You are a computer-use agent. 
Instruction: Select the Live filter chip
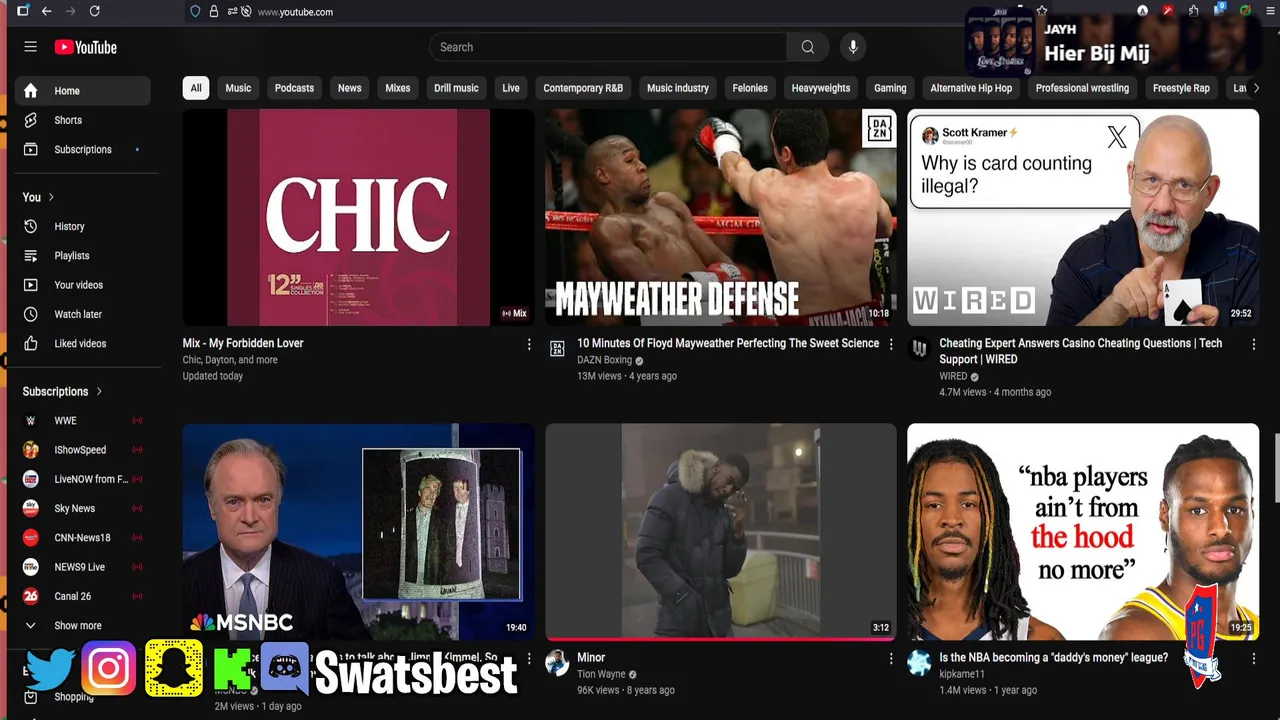click(511, 88)
